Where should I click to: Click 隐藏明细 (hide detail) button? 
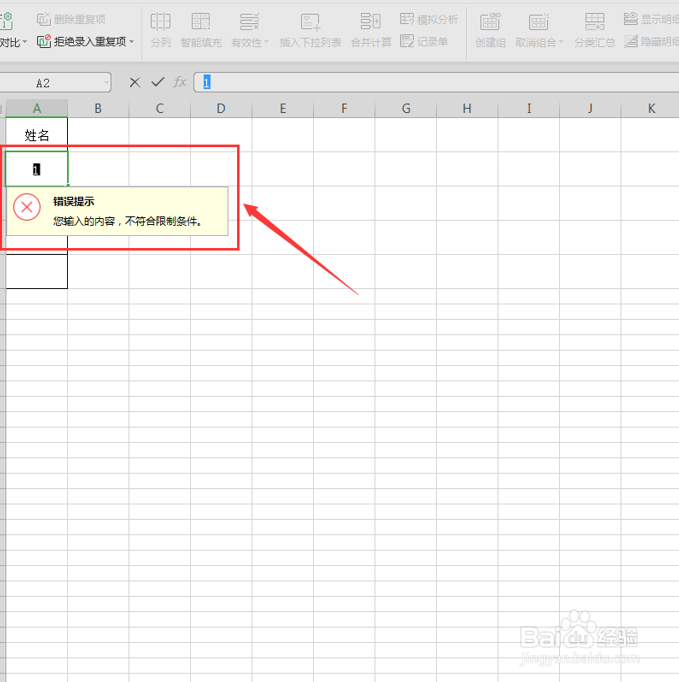click(x=651, y=42)
